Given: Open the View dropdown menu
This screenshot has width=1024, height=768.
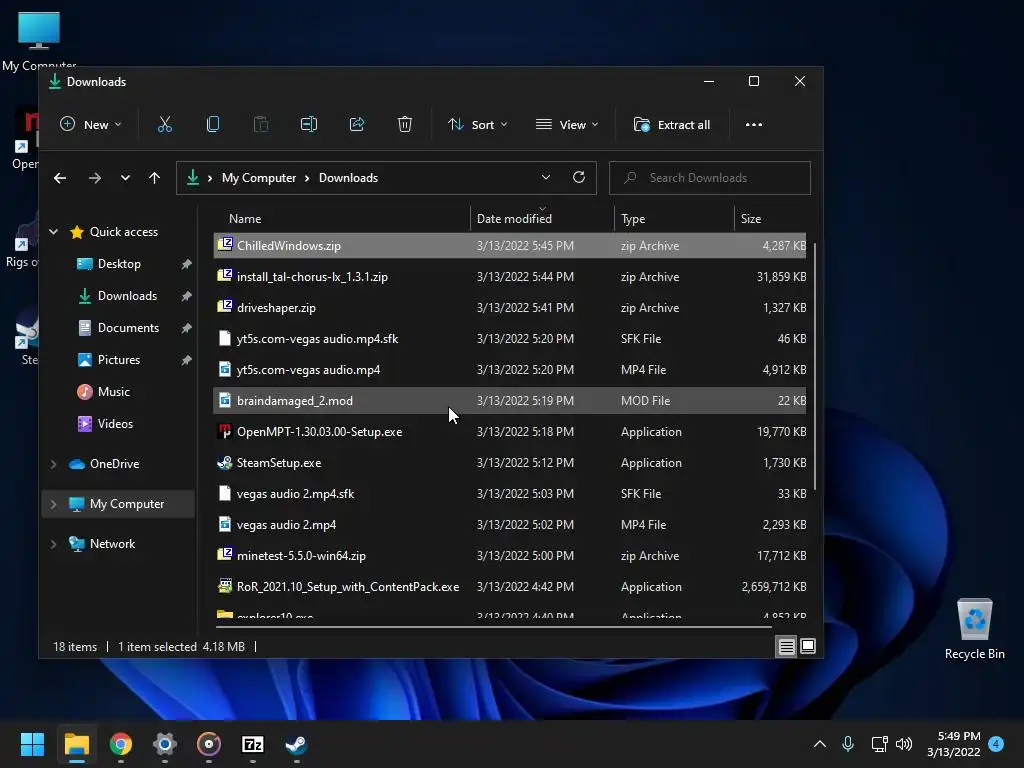Looking at the screenshot, I should click(x=567, y=124).
